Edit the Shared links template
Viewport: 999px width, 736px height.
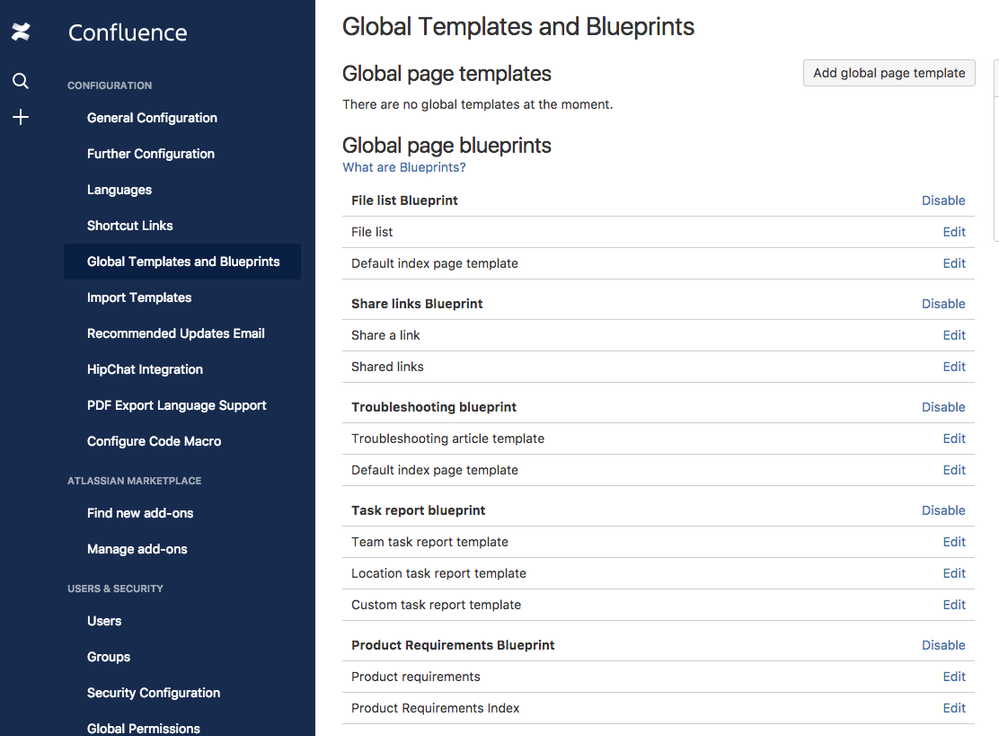[954, 366]
